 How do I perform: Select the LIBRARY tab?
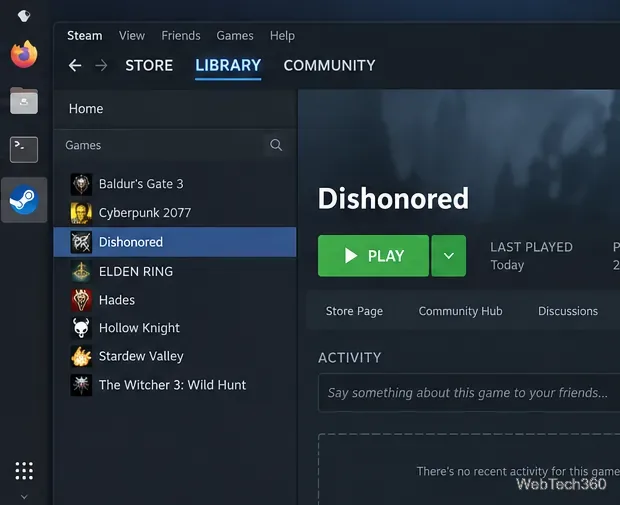pyautogui.click(x=228, y=65)
